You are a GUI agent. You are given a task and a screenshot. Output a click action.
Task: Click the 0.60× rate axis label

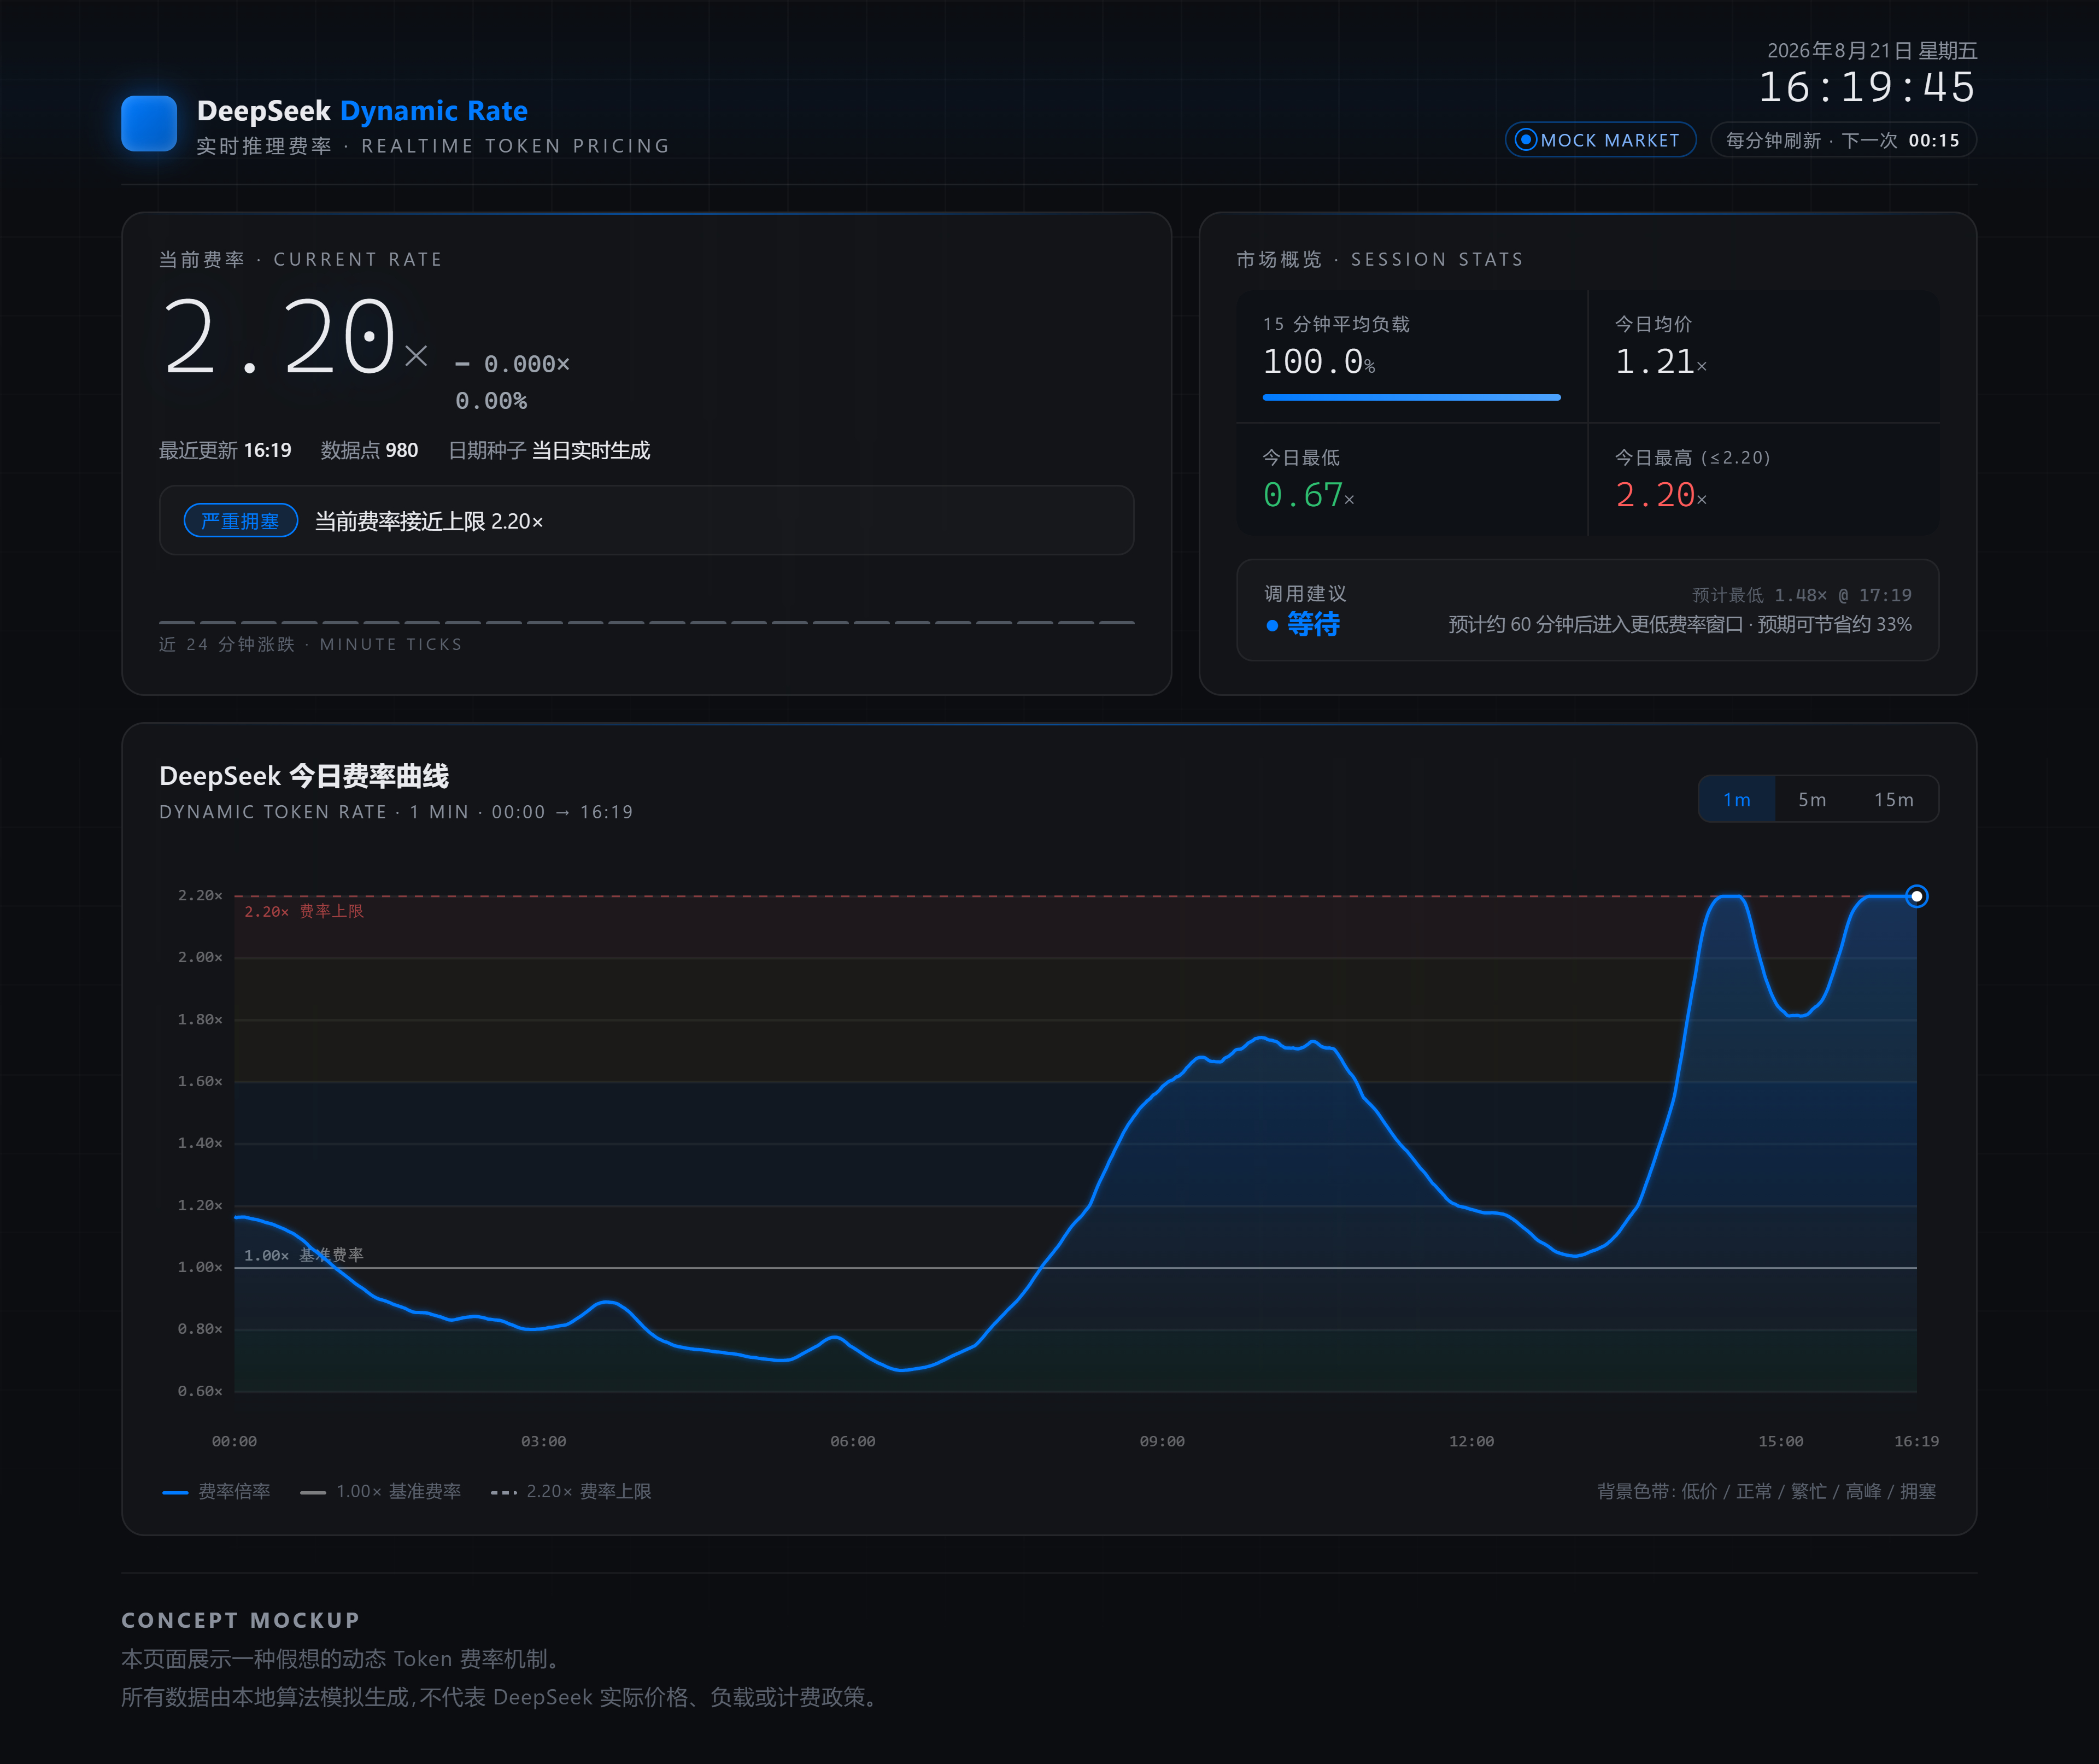click(200, 1391)
